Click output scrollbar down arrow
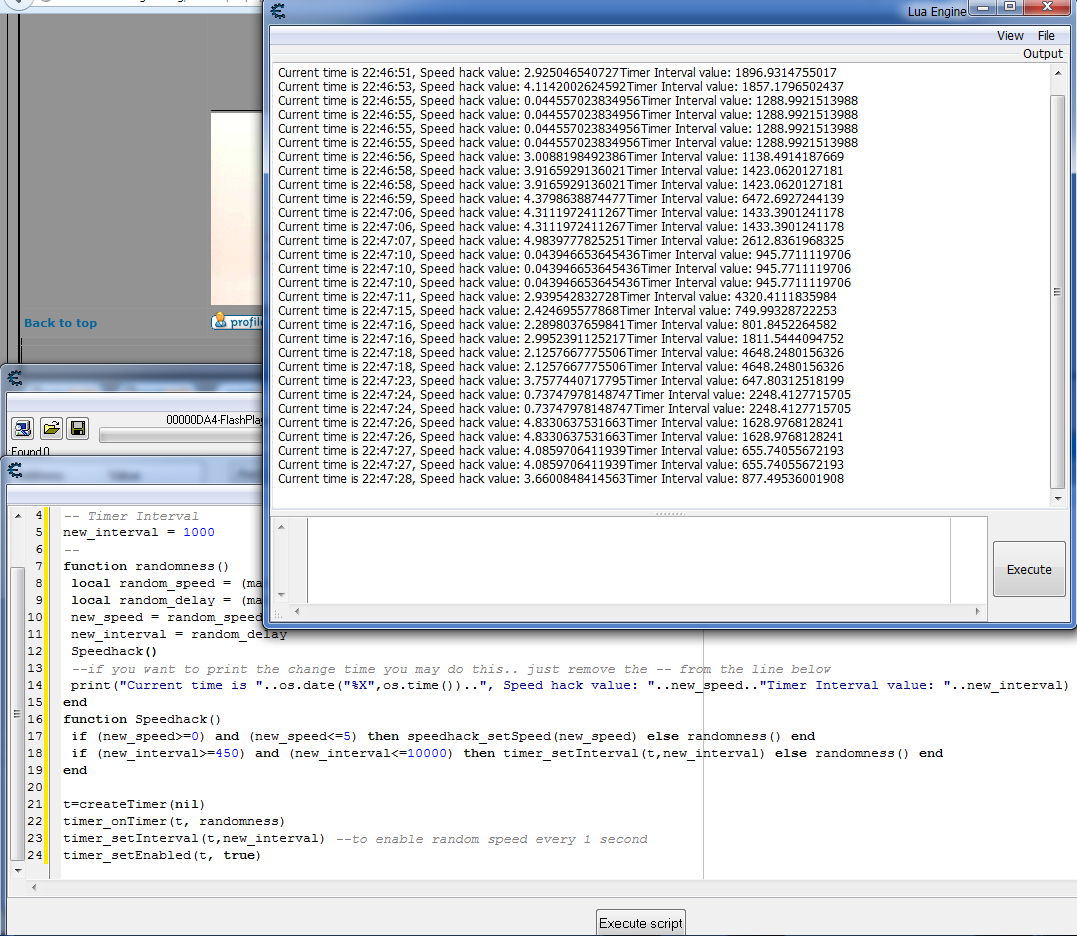1077x936 pixels. (x=1058, y=499)
